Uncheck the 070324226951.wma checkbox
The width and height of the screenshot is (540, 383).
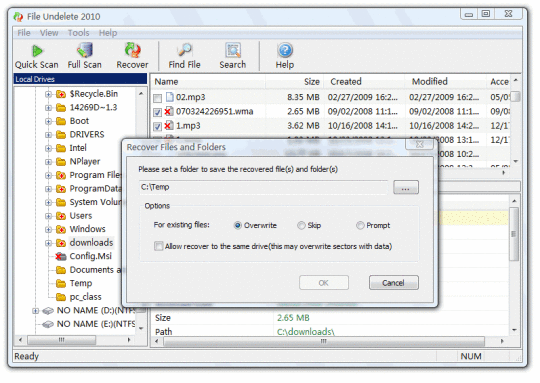point(157,112)
